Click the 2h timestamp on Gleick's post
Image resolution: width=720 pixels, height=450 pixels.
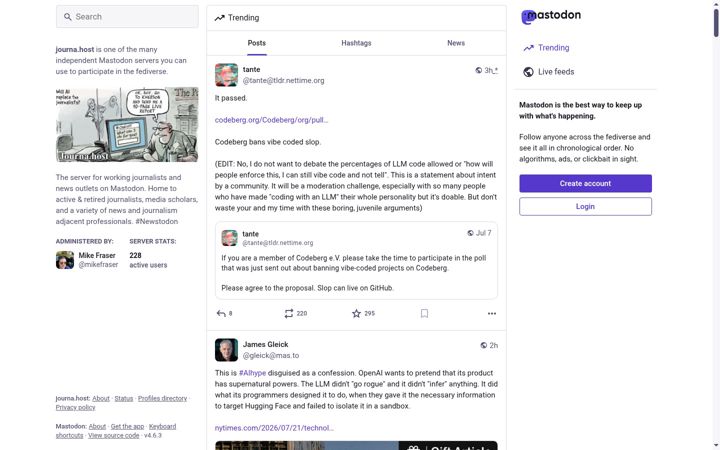[494, 345]
